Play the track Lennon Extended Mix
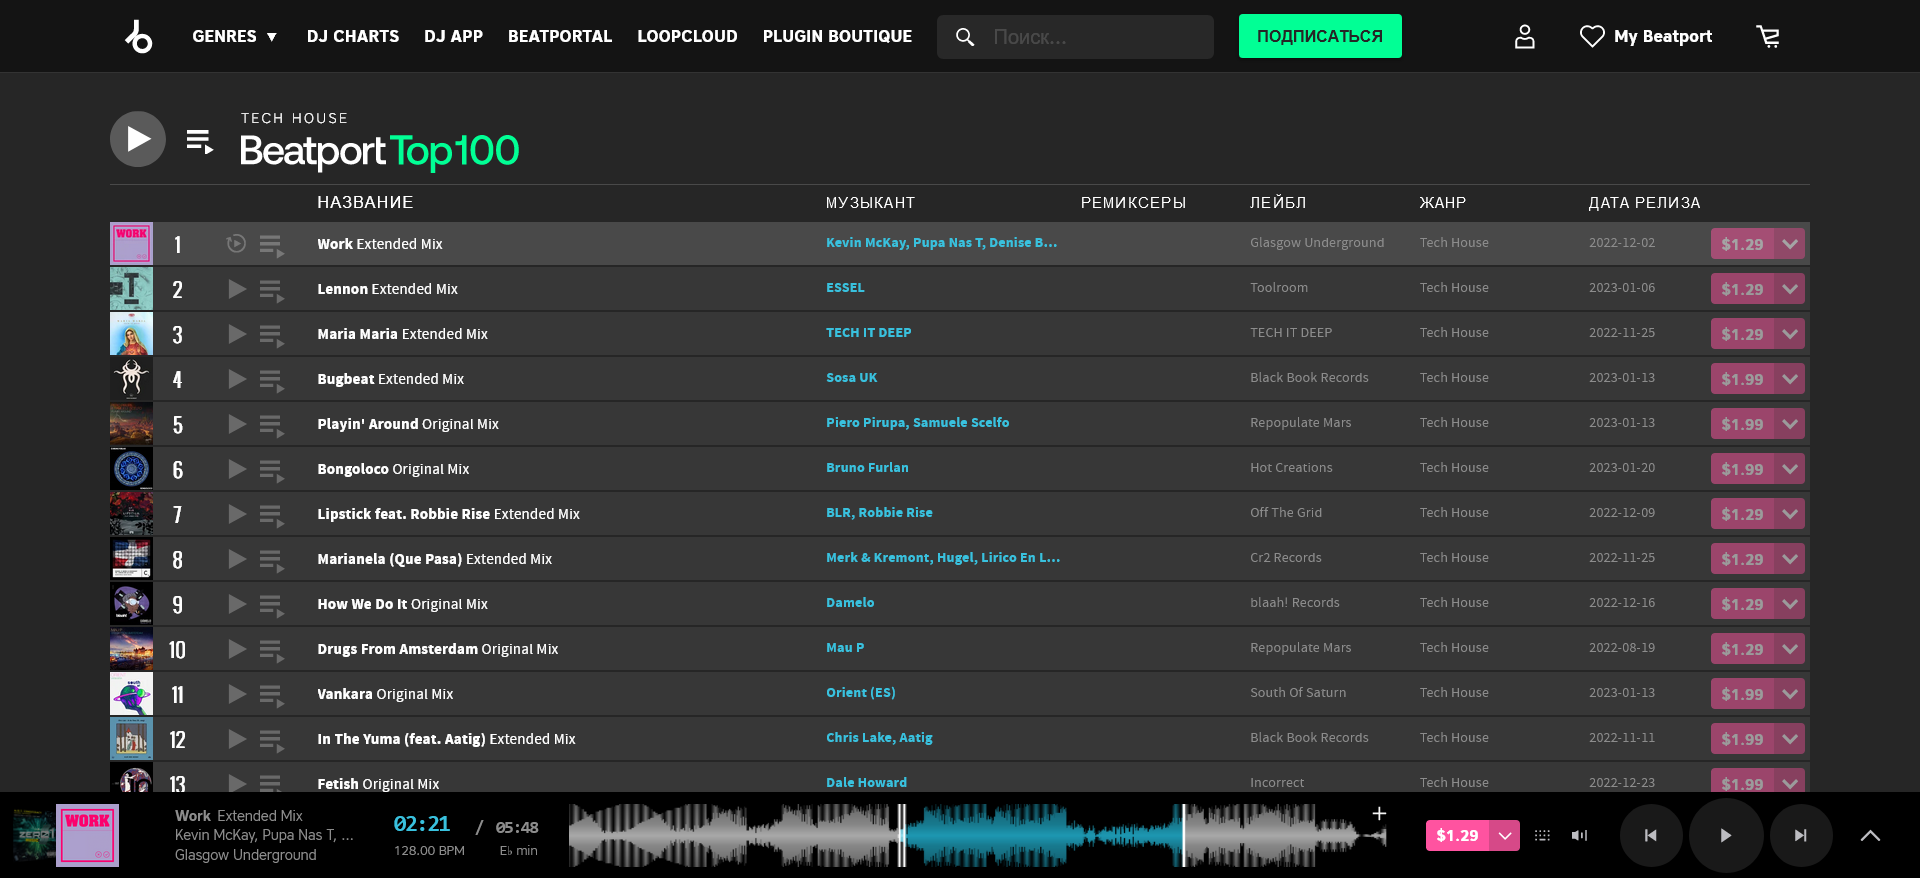The image size is (1920, 878). pyautogui.click(x=237, y=289)
